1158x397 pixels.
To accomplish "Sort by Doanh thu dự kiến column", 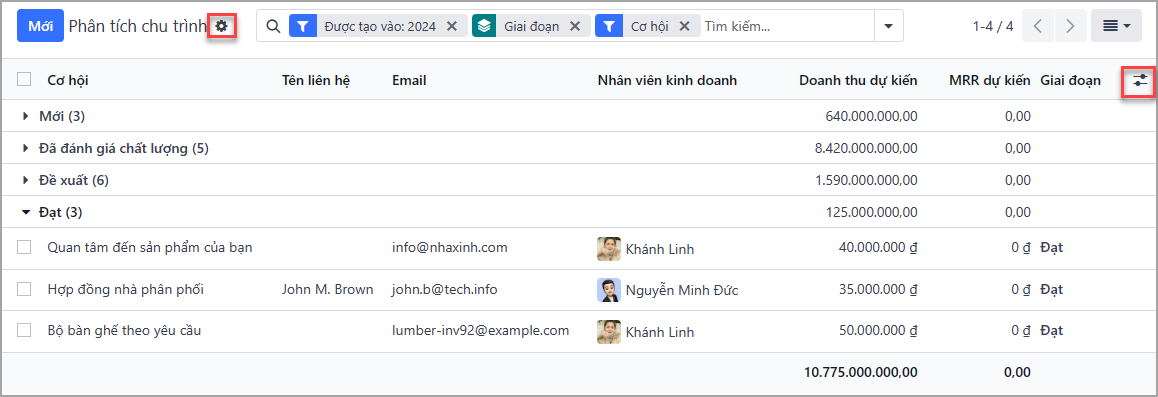I will [858, 80].
